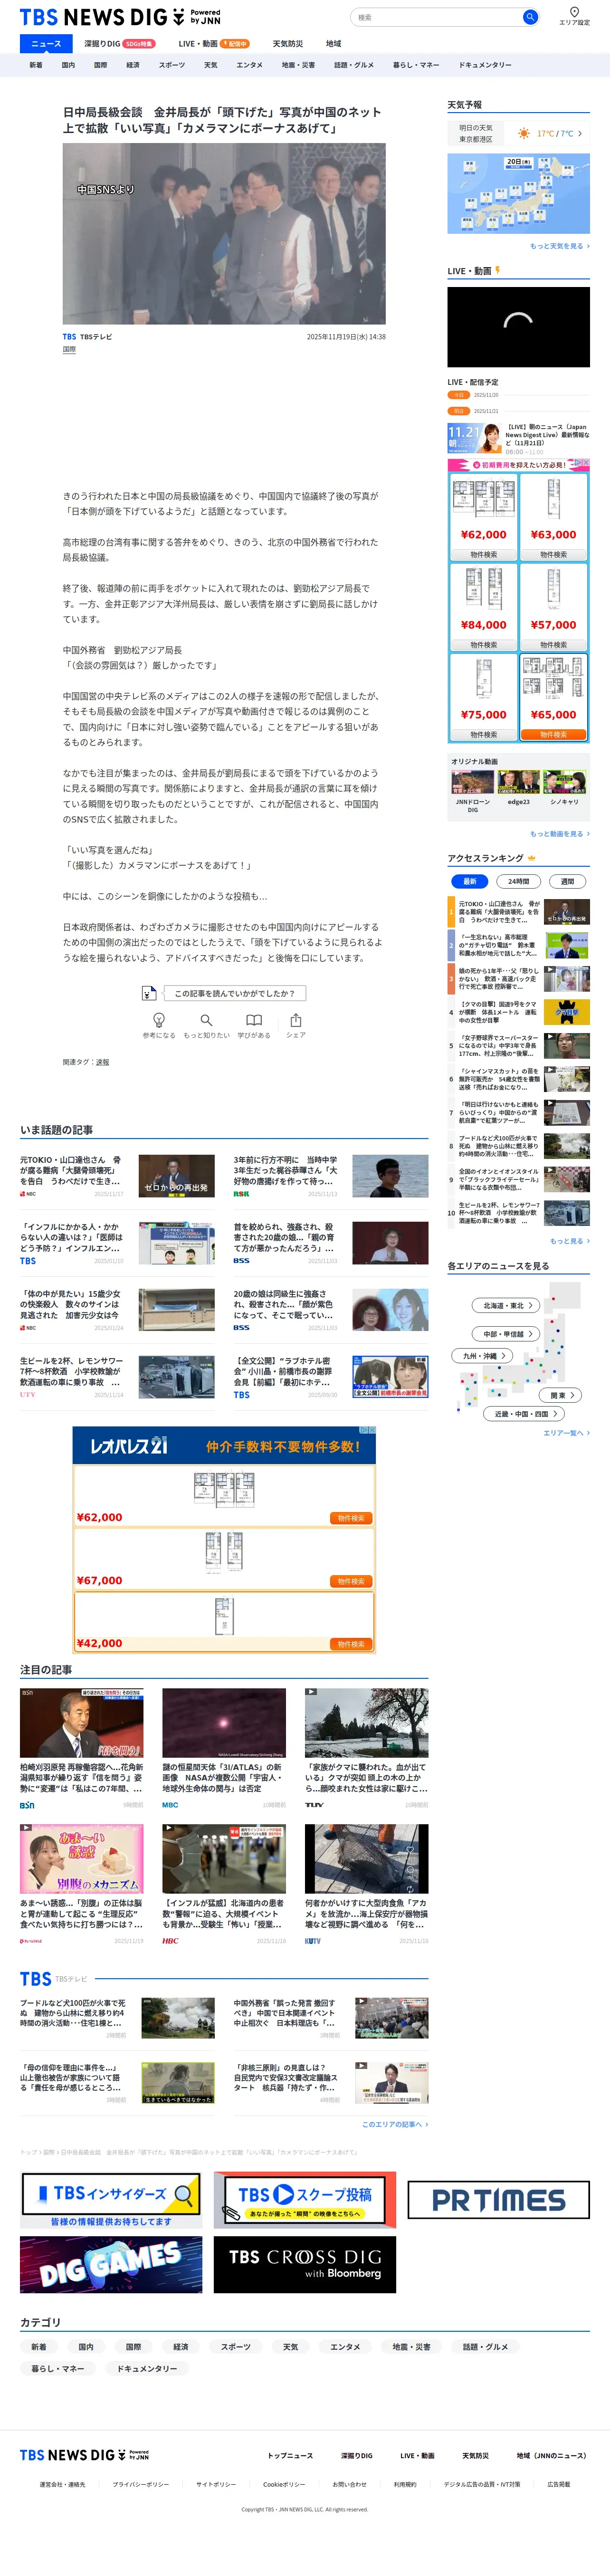Image resolution: width=610 pixels, height=2576 pixels.
Task: Expand 中部・甲信越 area news
Action: (505, 1333)
